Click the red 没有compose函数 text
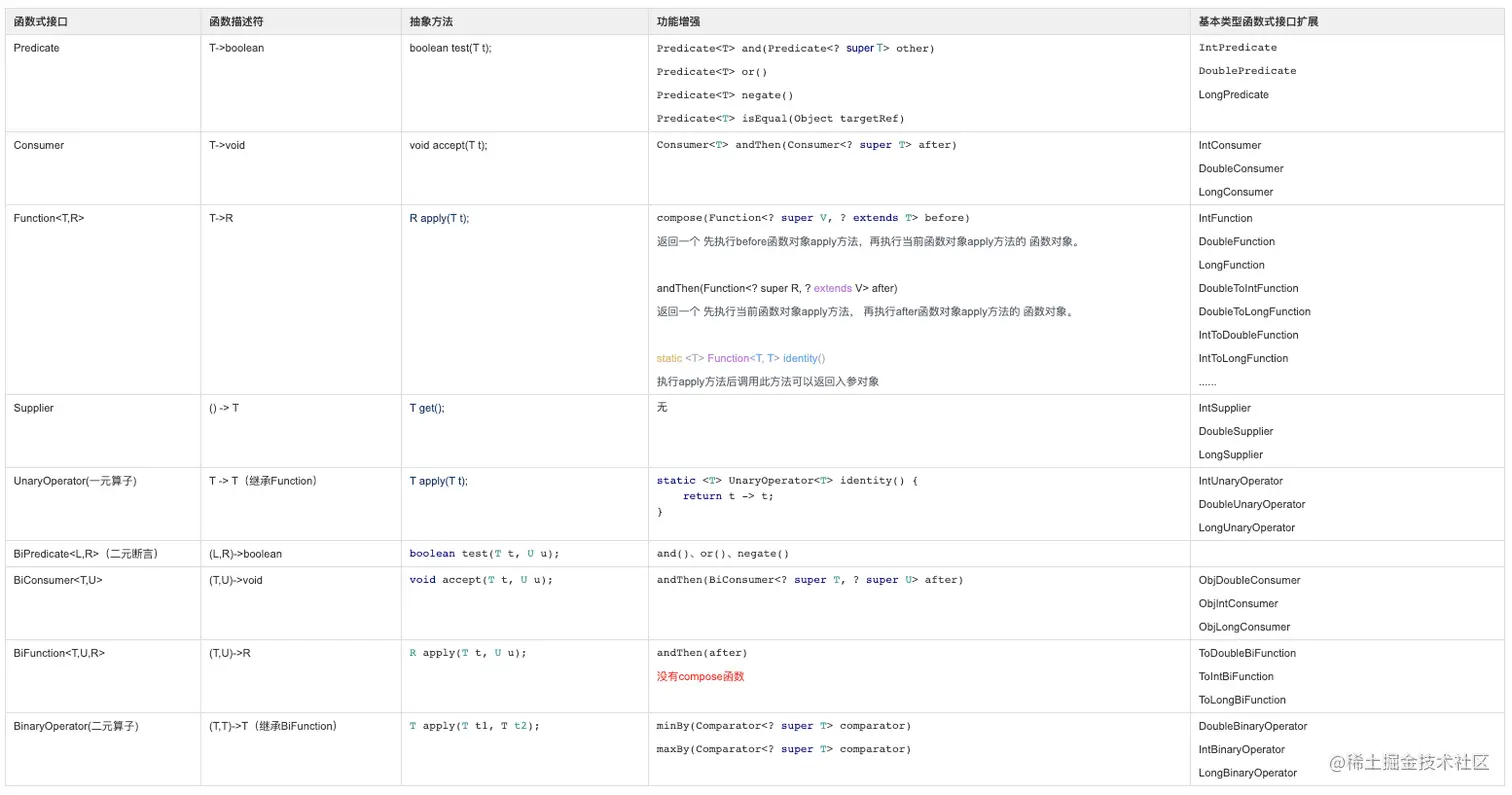The width and height of the screenshot is (1512, 795). 700,677
